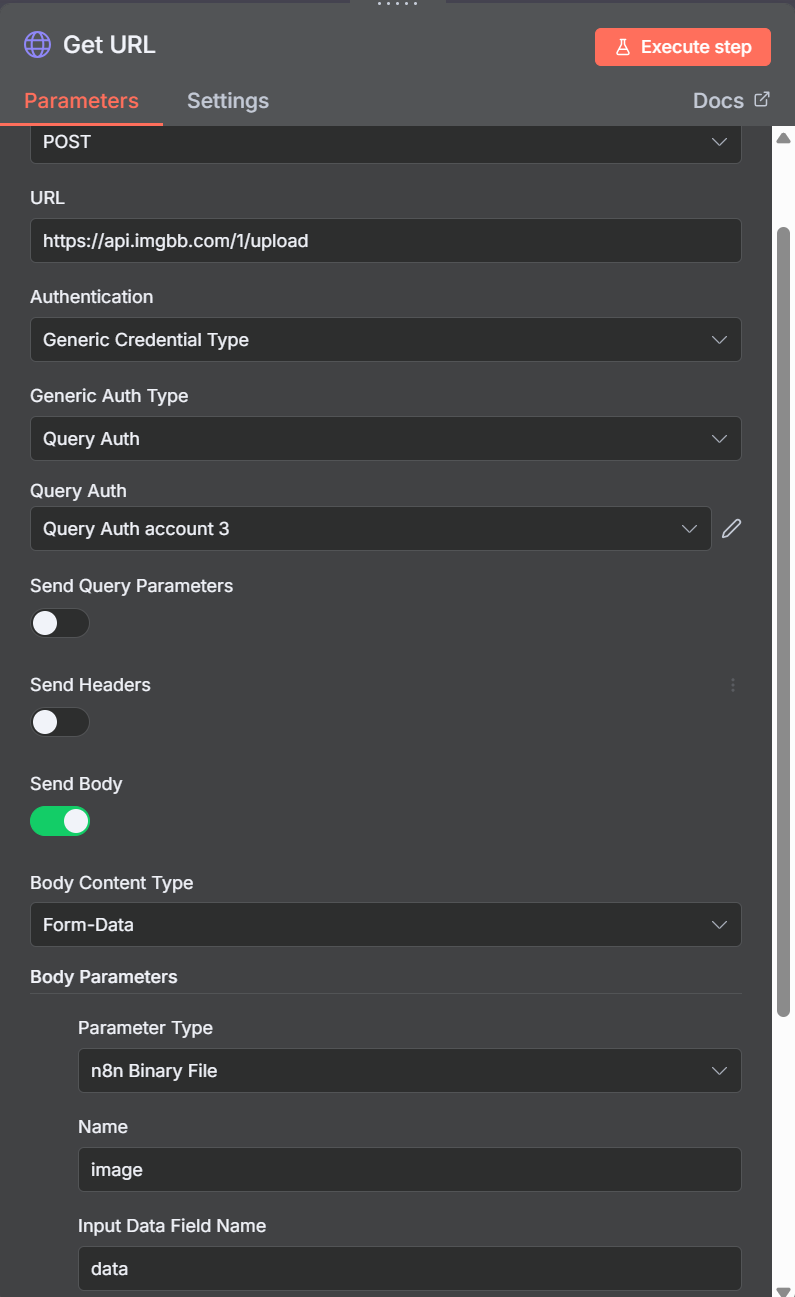Click the drag handle dots atop the panel
The height and width of the screenshot is (1297, 795).
click(x=397, y=4)
